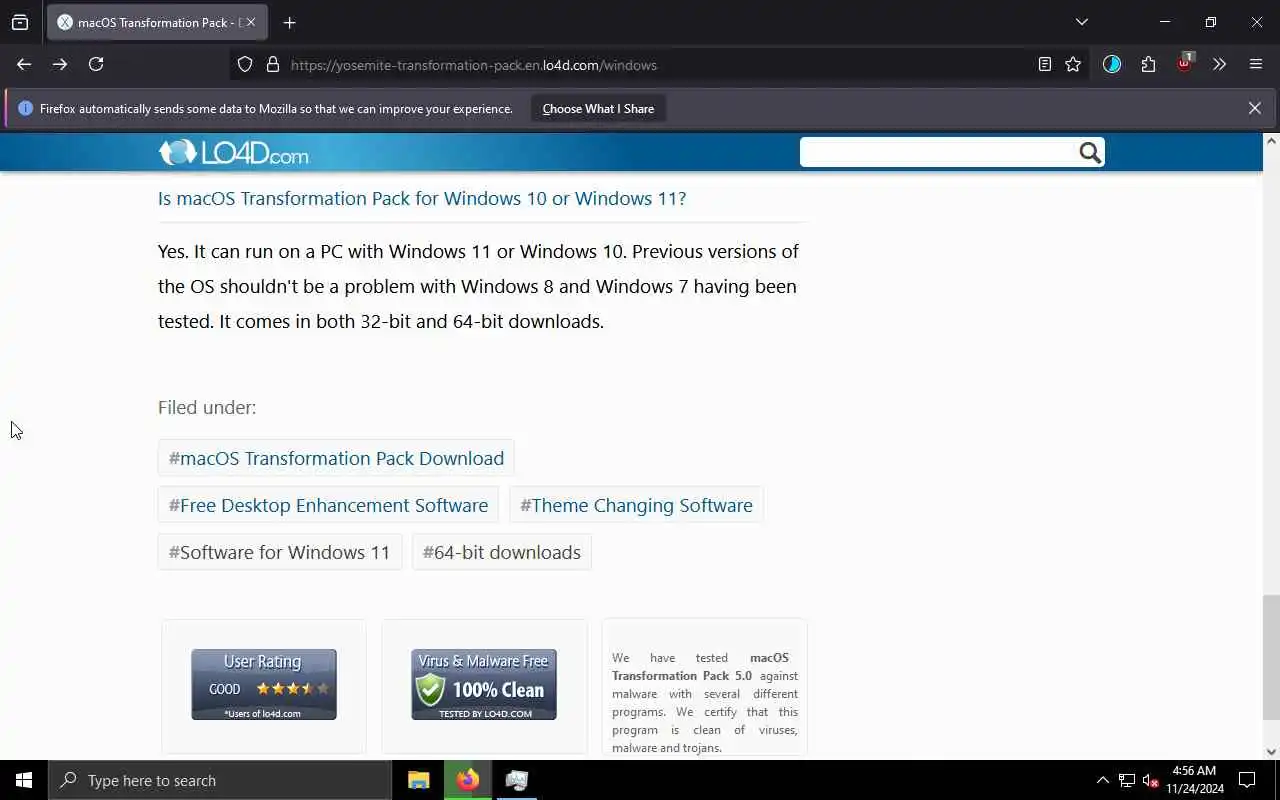1280x800 pixels.
Task: Open the network status tray icon
Action: 1127,780
